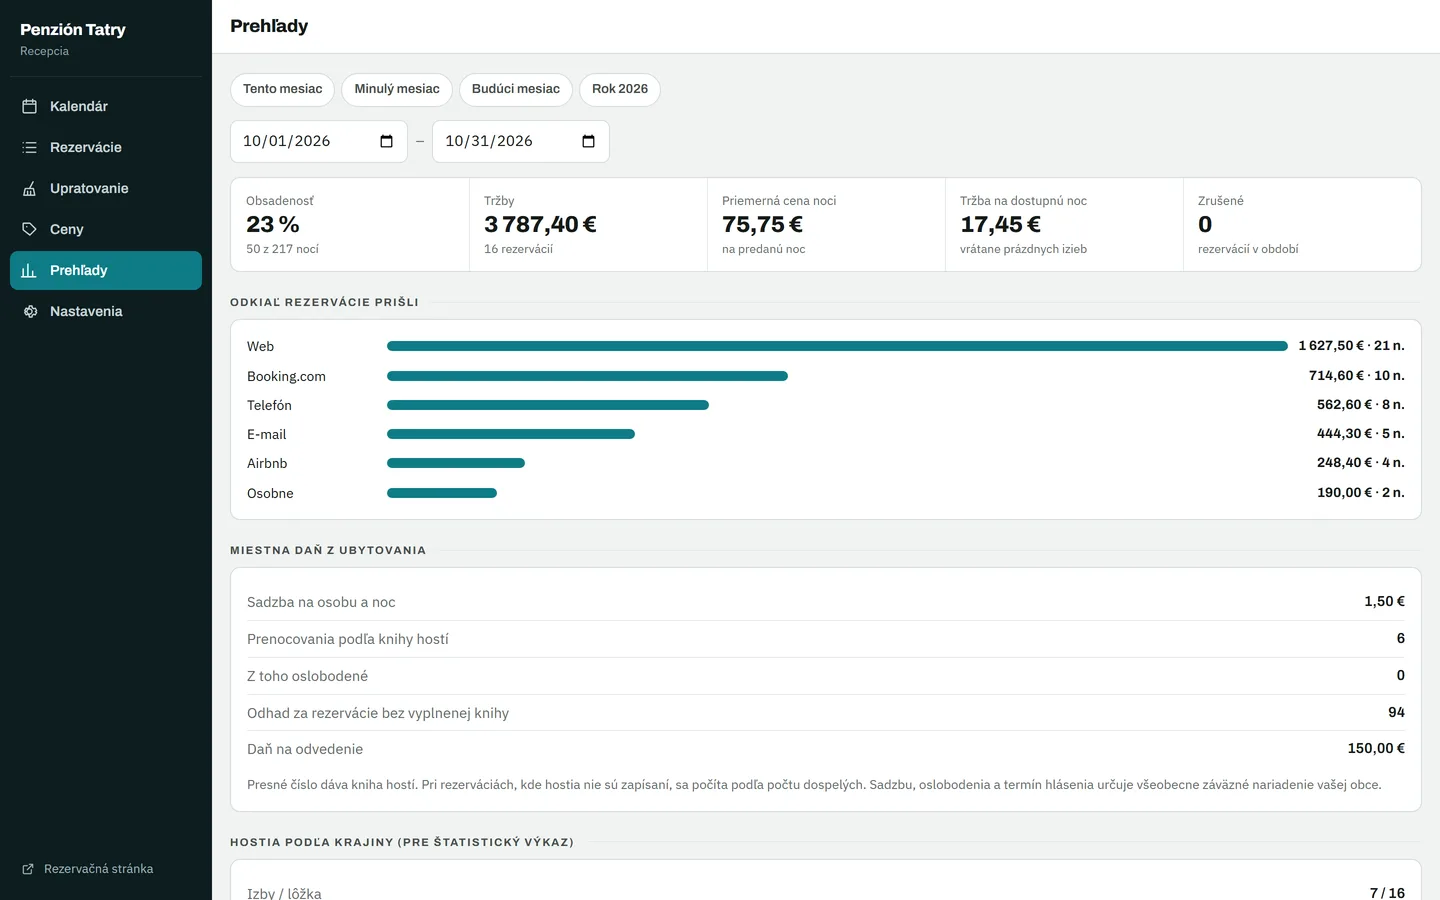
Task: Click the Prehľady bar chart icon
Action: coord(30,270)
